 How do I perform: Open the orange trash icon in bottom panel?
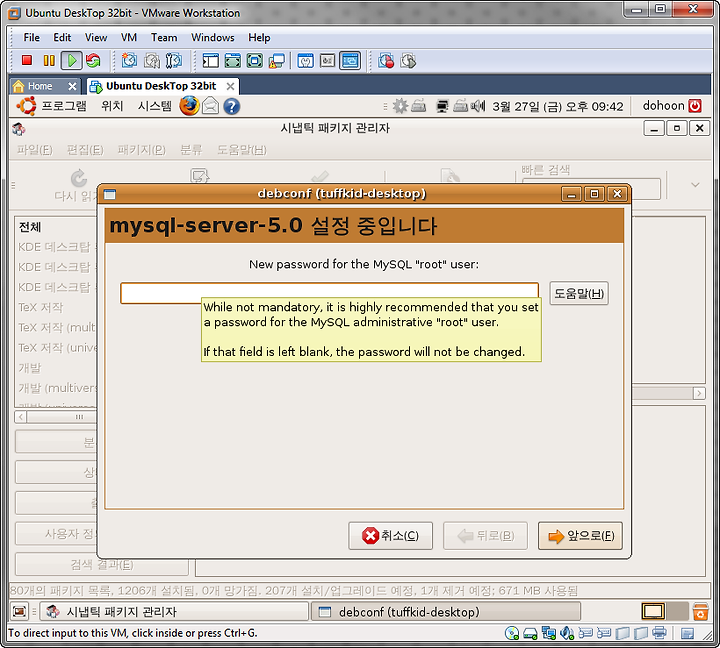click(x=700, y=612)
